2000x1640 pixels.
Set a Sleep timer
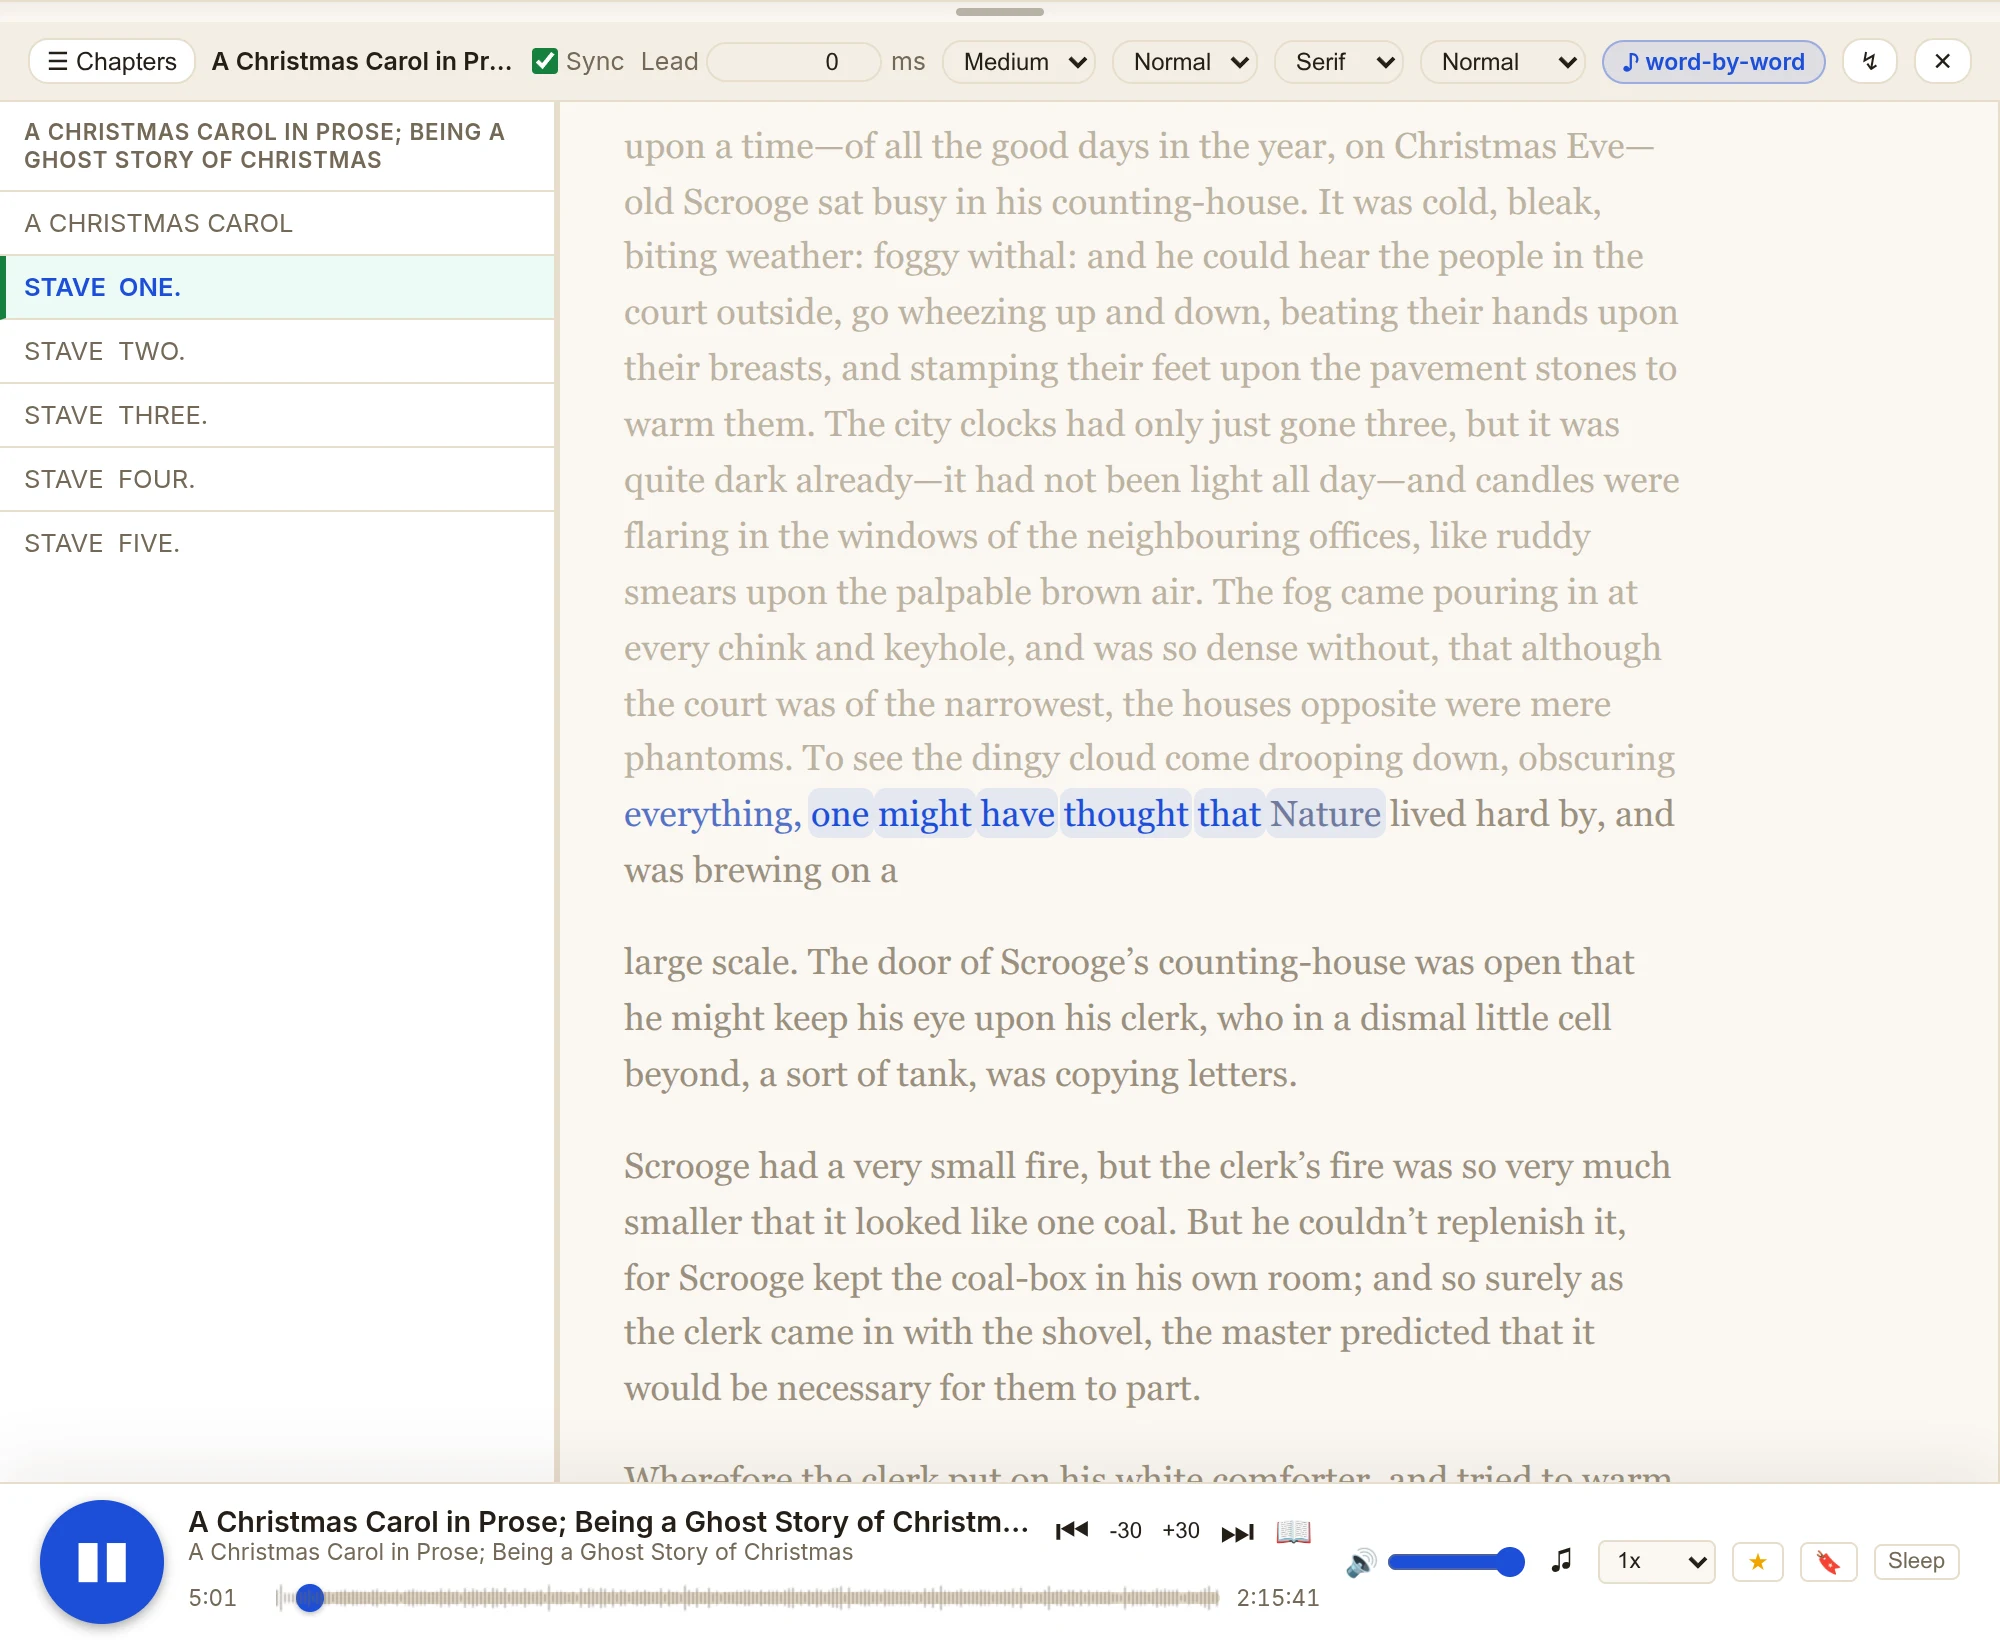pyautogui.click(x=1915, y=1561)
